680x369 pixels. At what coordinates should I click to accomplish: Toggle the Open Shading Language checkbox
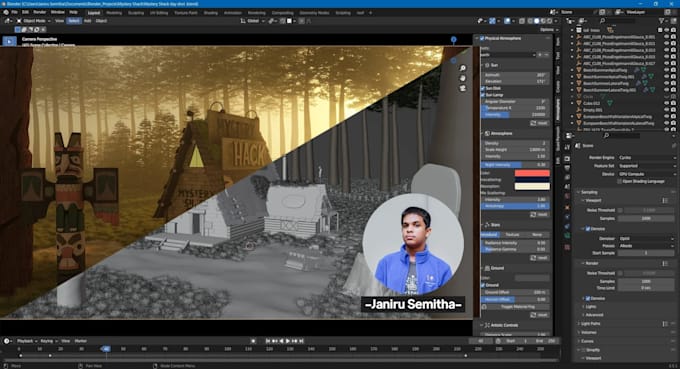click(619, 181)
